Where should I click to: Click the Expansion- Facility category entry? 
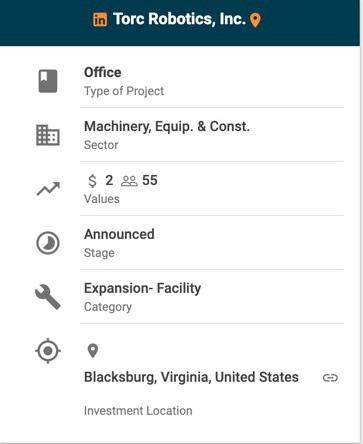[x=143, y=288]
